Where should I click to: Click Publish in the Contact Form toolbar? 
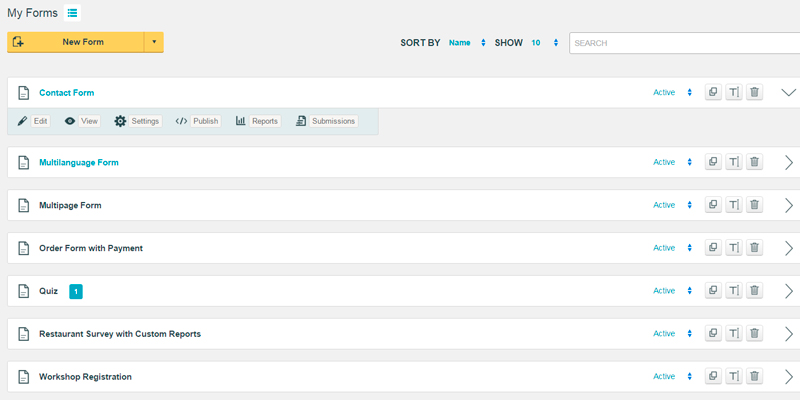pyautogui.click(x=197, y=121)
